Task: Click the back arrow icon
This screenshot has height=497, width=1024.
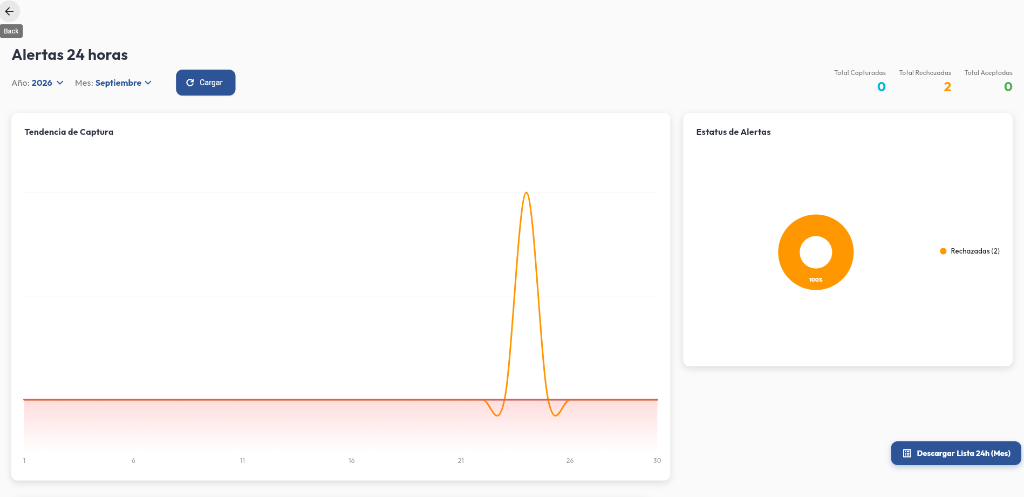Action: click(9, 11)
